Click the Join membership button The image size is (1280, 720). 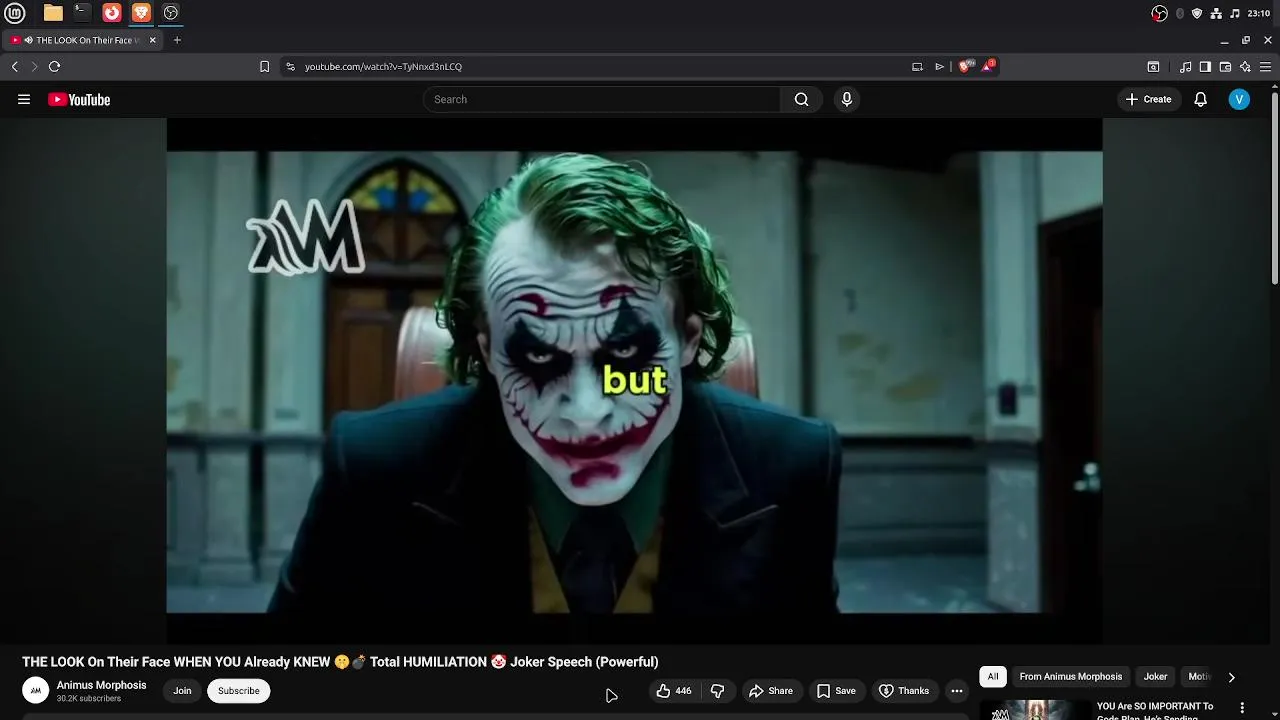coord(182,691)
